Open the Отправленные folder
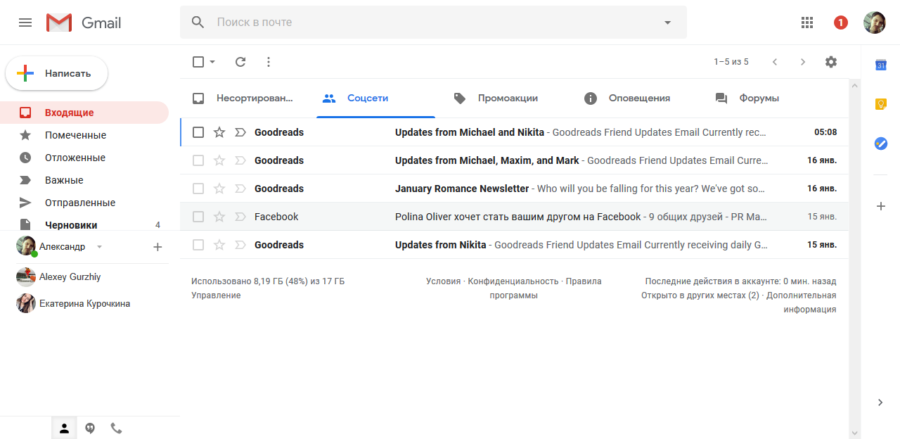The height and width of the screenshot is (439, 900). coord(84,203)
